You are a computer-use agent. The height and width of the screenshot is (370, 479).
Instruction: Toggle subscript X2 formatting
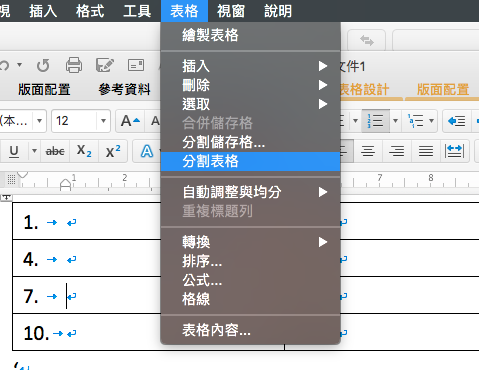point(84,151)
